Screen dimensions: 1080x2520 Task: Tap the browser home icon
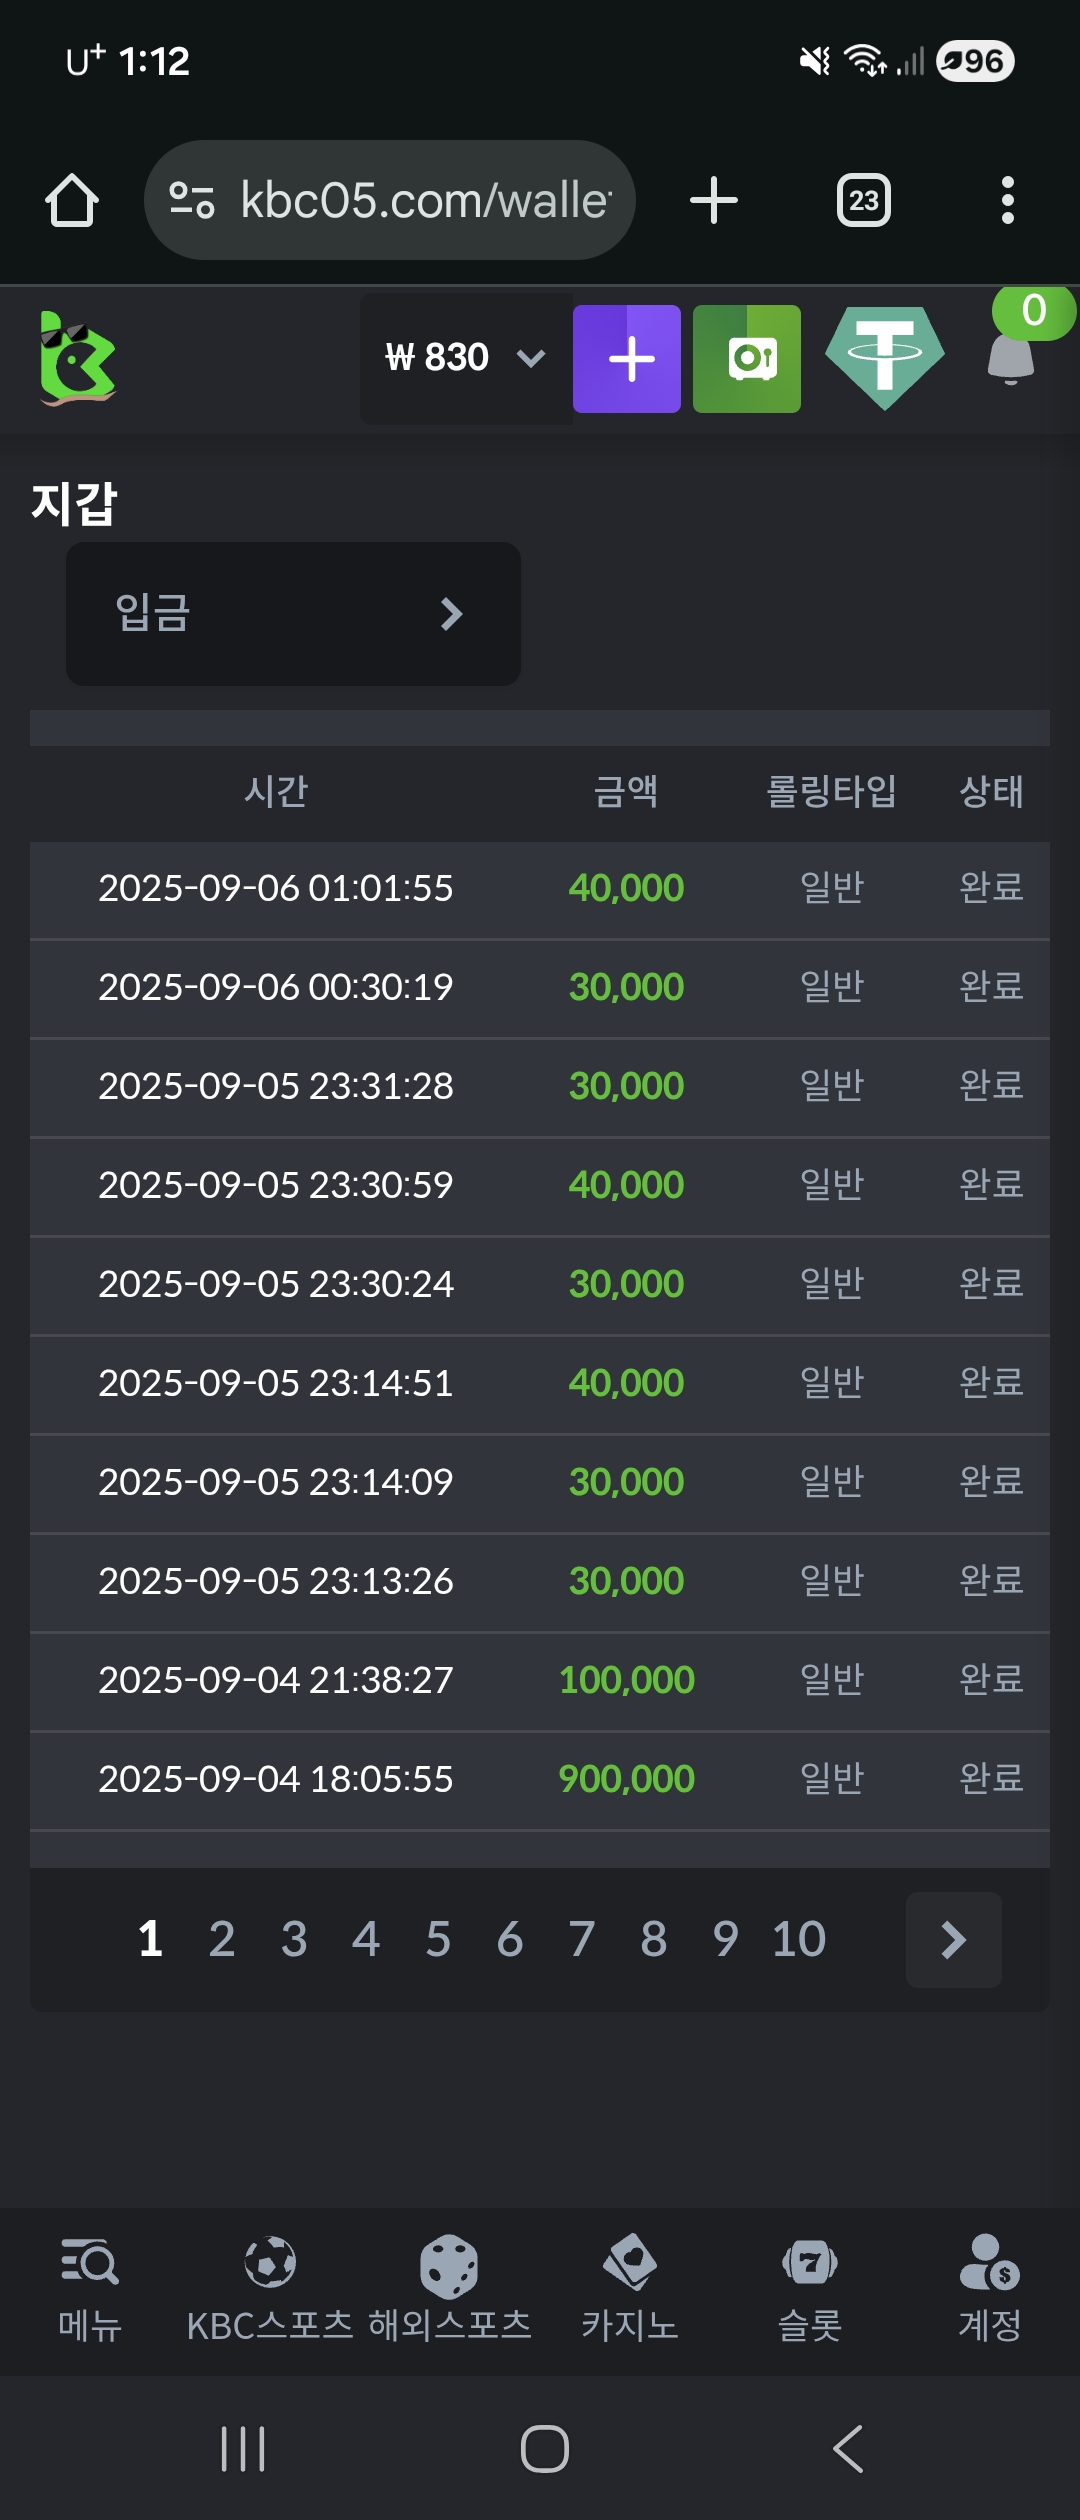coord(72,200)
